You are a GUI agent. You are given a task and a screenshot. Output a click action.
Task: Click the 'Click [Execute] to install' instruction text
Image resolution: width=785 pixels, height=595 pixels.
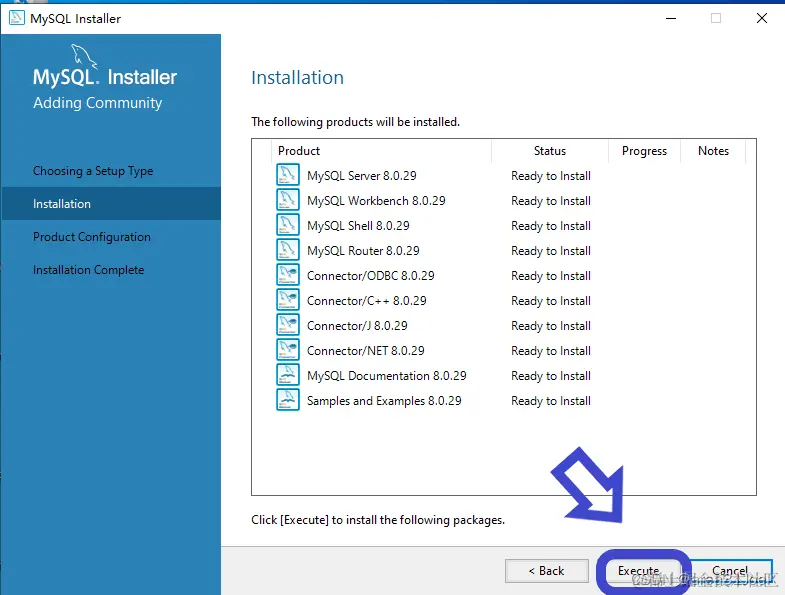[x=378, y=520]
